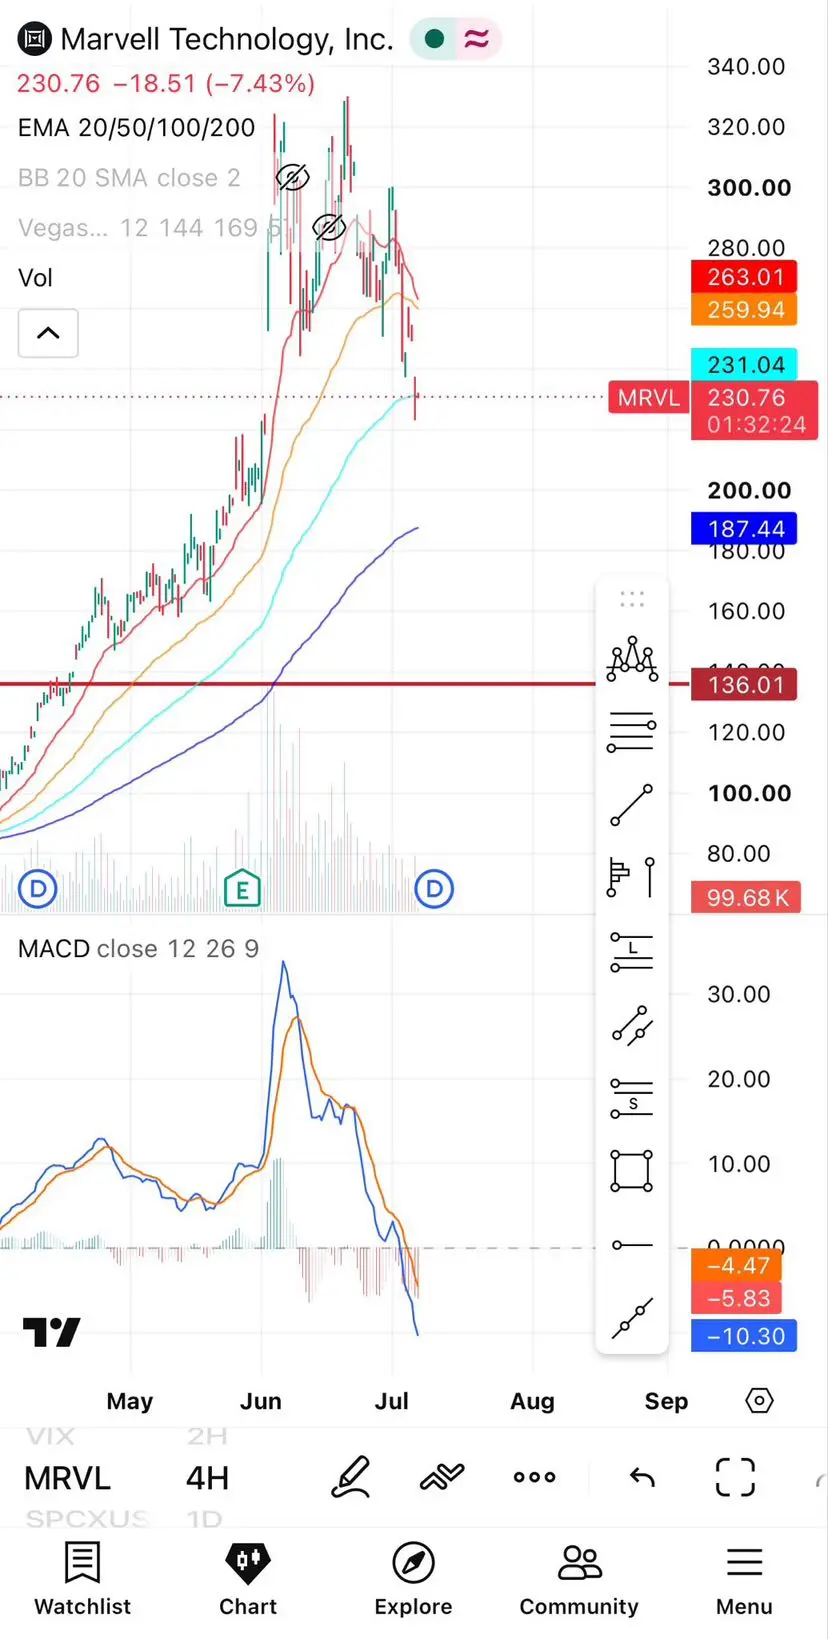Tap the 99.68 K volume label
Image resolution: width=828 pixels, height=1639 pixels.
[746, 898]
